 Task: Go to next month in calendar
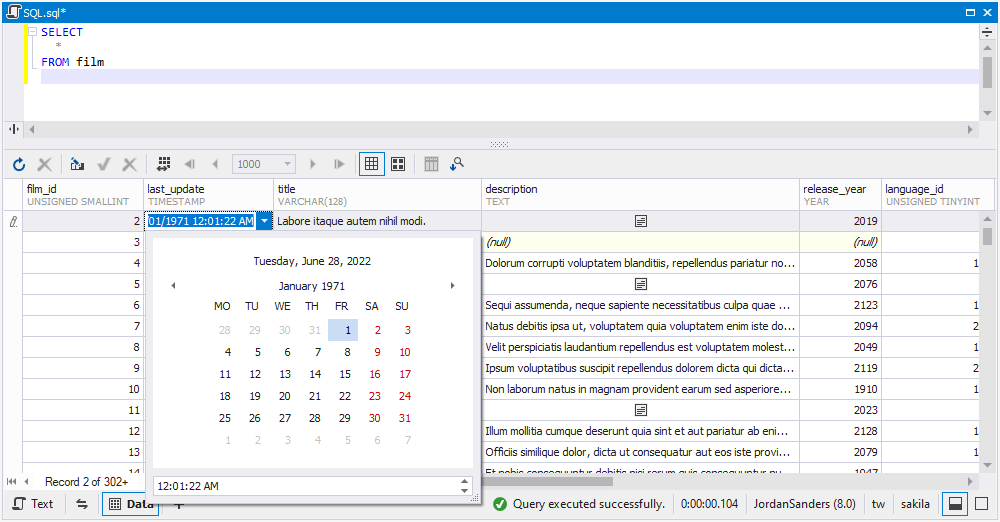point(453,285)
